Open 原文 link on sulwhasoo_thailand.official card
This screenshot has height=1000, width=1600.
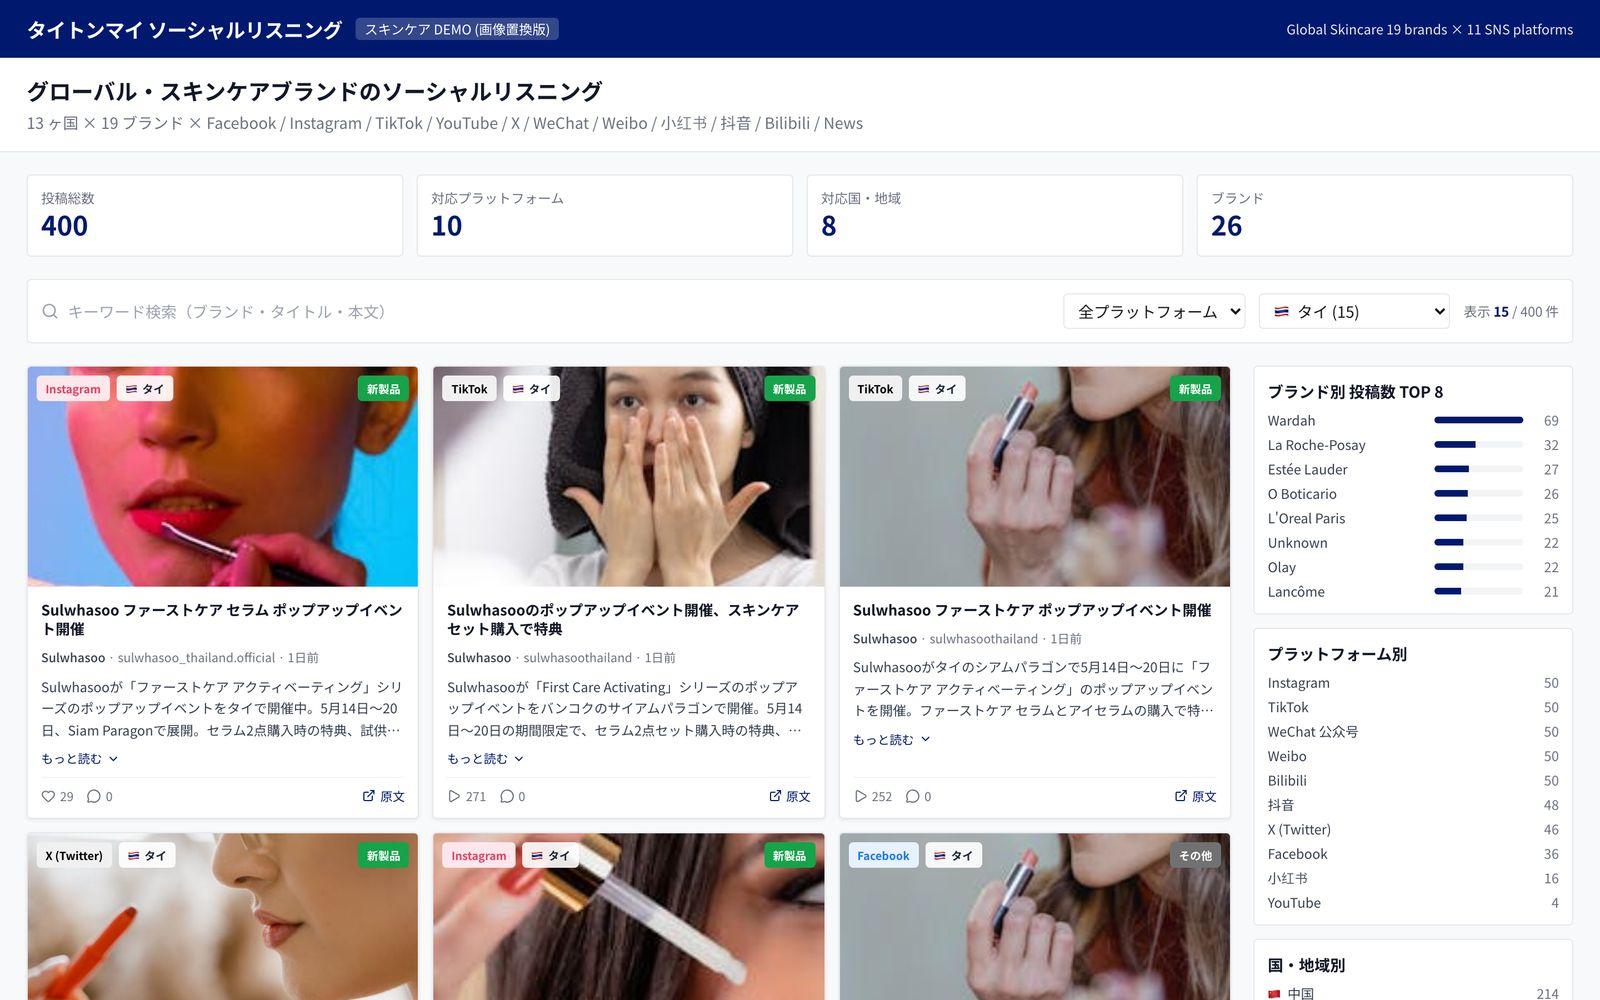point(384,797)
